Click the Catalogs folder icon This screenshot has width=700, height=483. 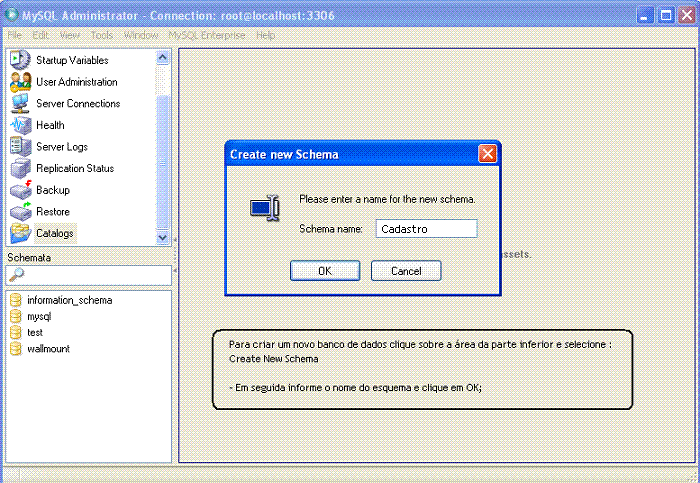(21, 233)
